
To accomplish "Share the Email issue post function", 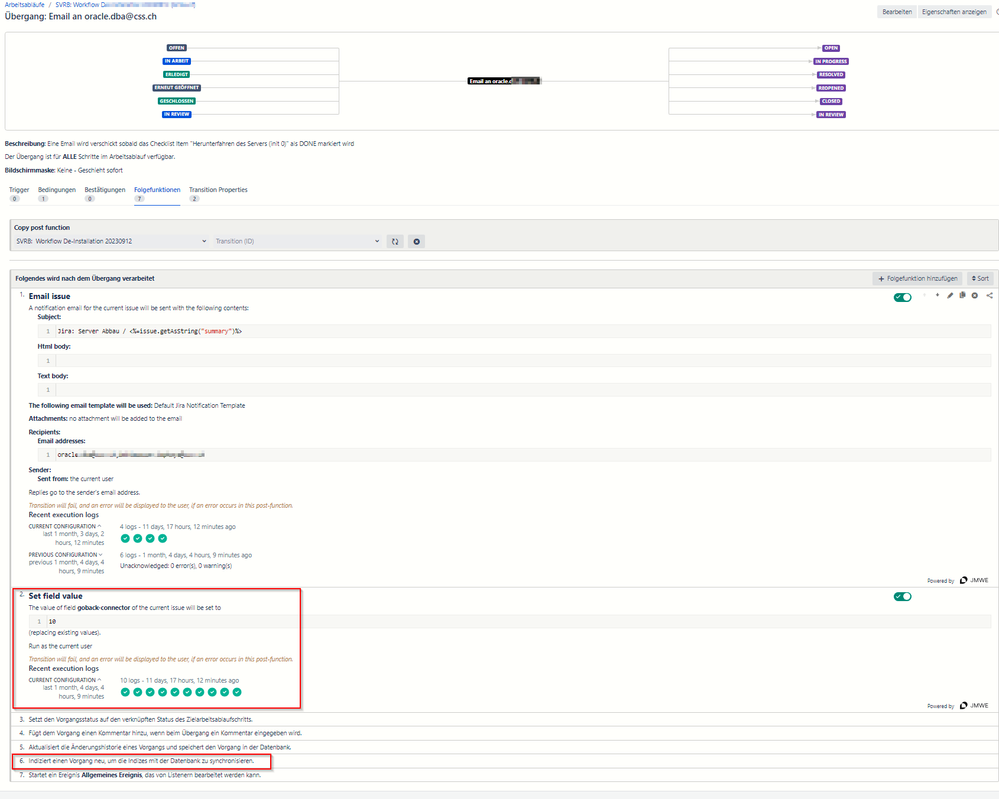I will point(989,296).
